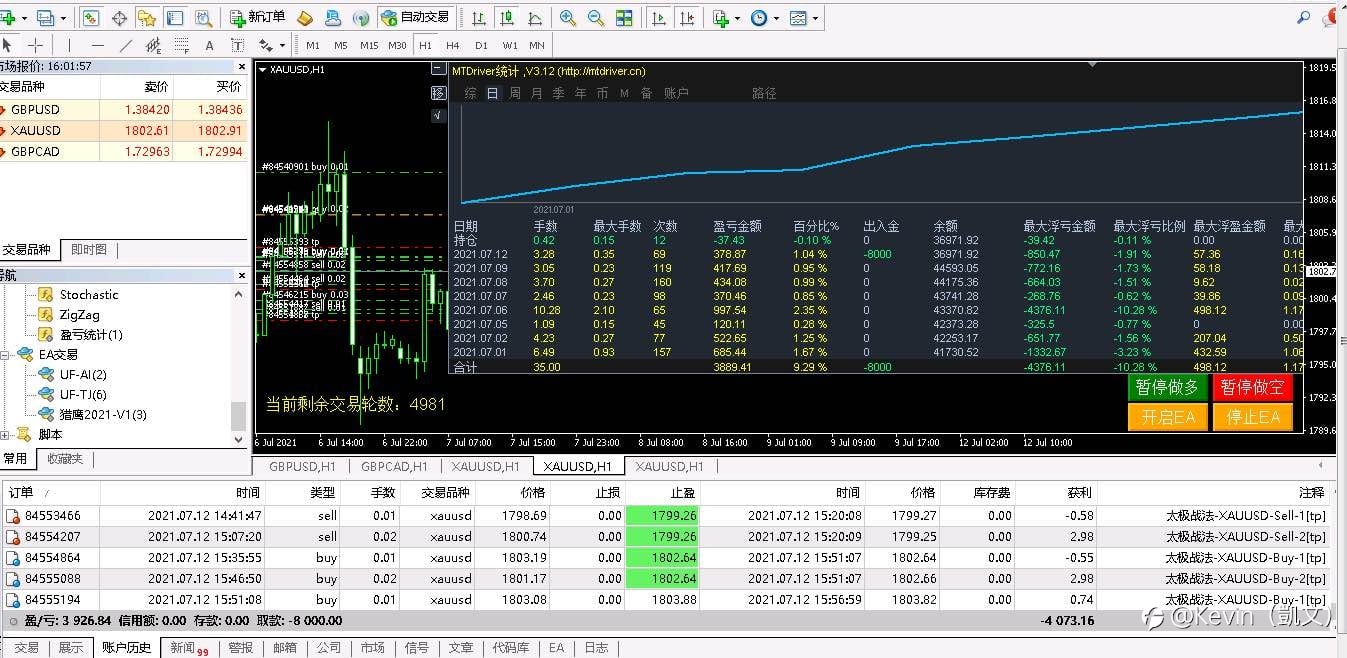Select the text tool A

209,45
